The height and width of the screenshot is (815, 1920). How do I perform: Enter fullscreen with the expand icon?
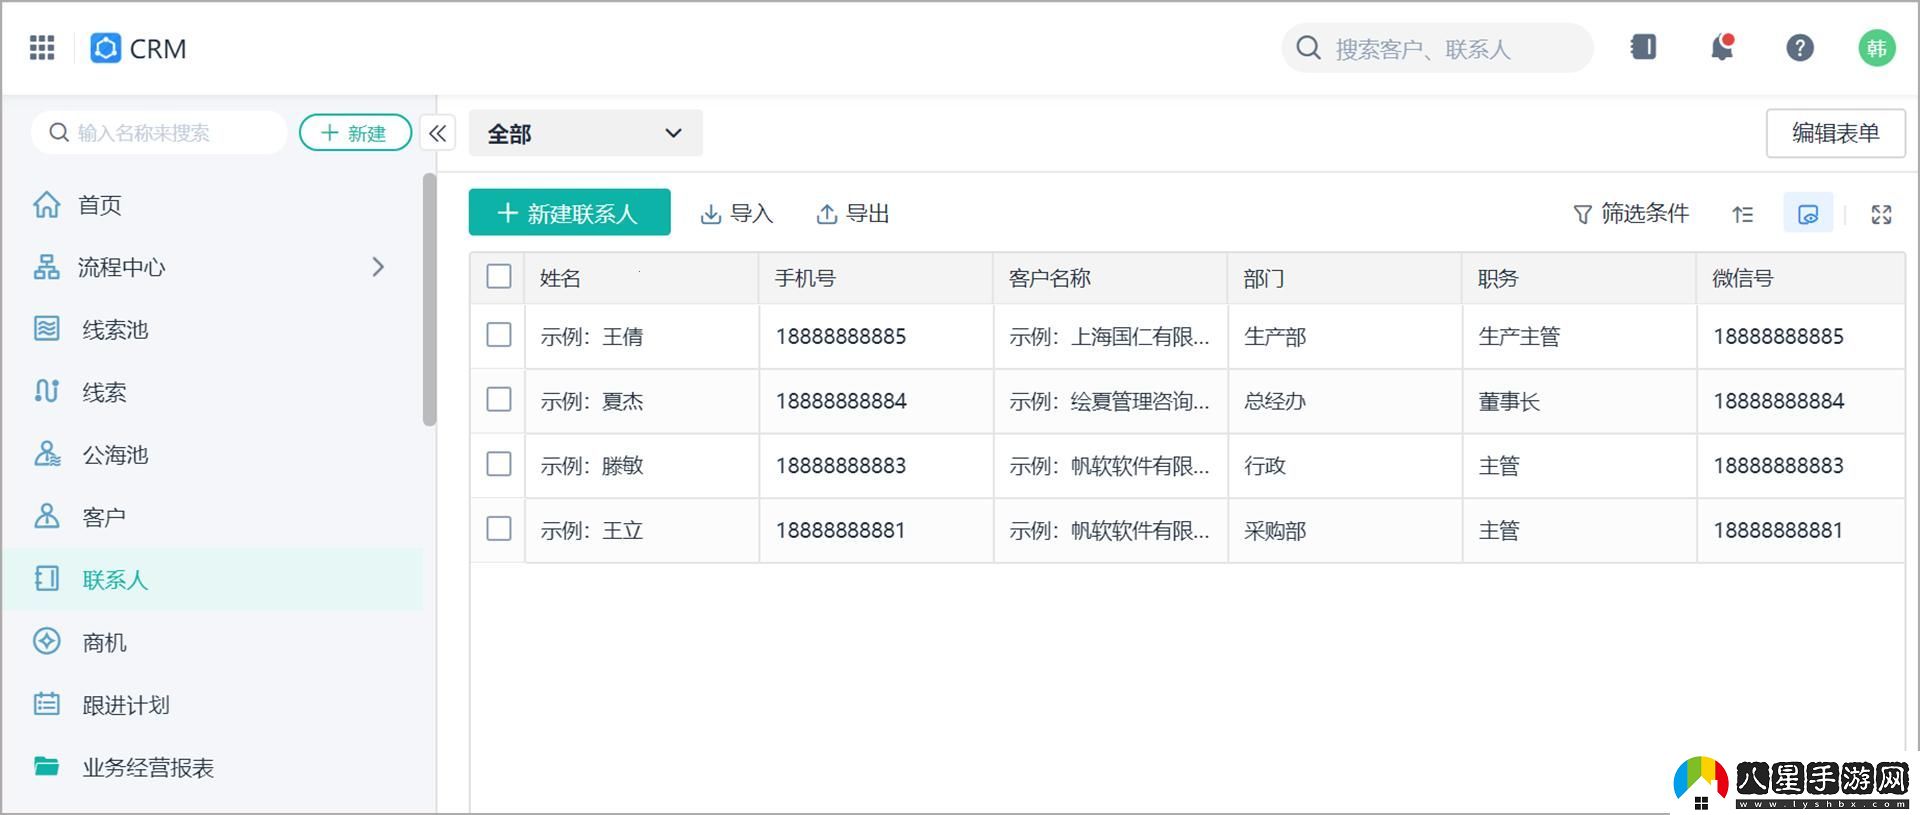click(x=1881, y=214)
